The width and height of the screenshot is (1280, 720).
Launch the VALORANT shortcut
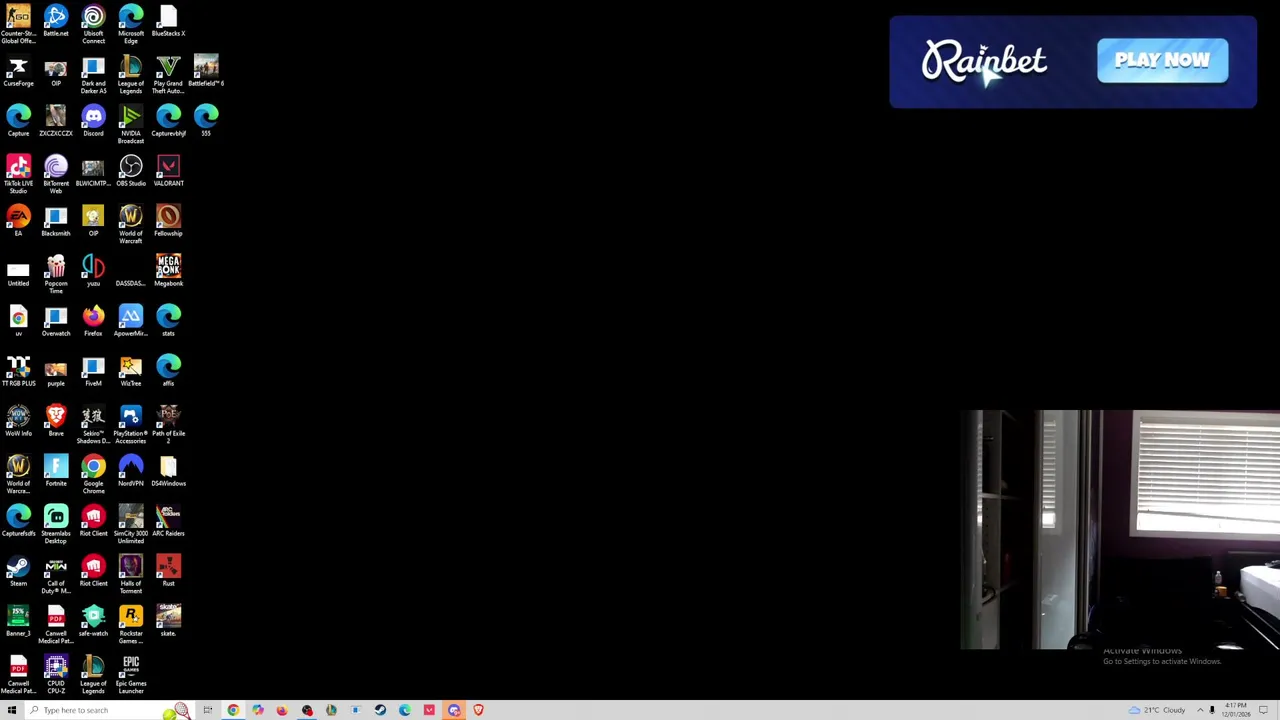[x=168, y=172]
